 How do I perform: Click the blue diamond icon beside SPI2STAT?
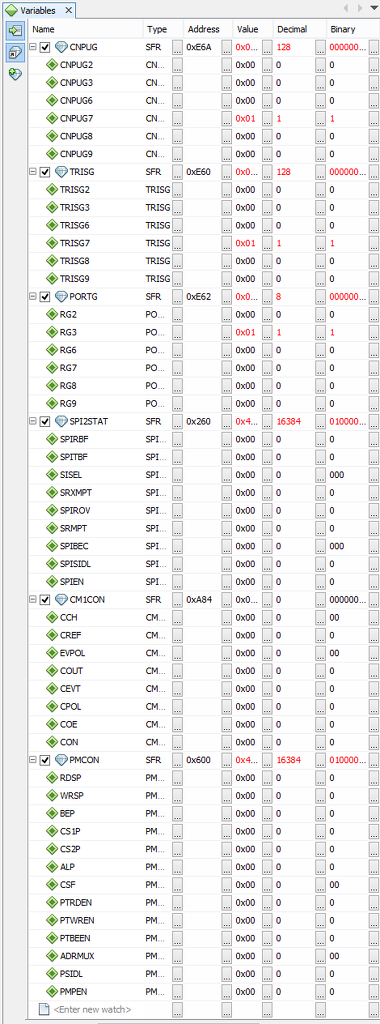pos(61,421)
